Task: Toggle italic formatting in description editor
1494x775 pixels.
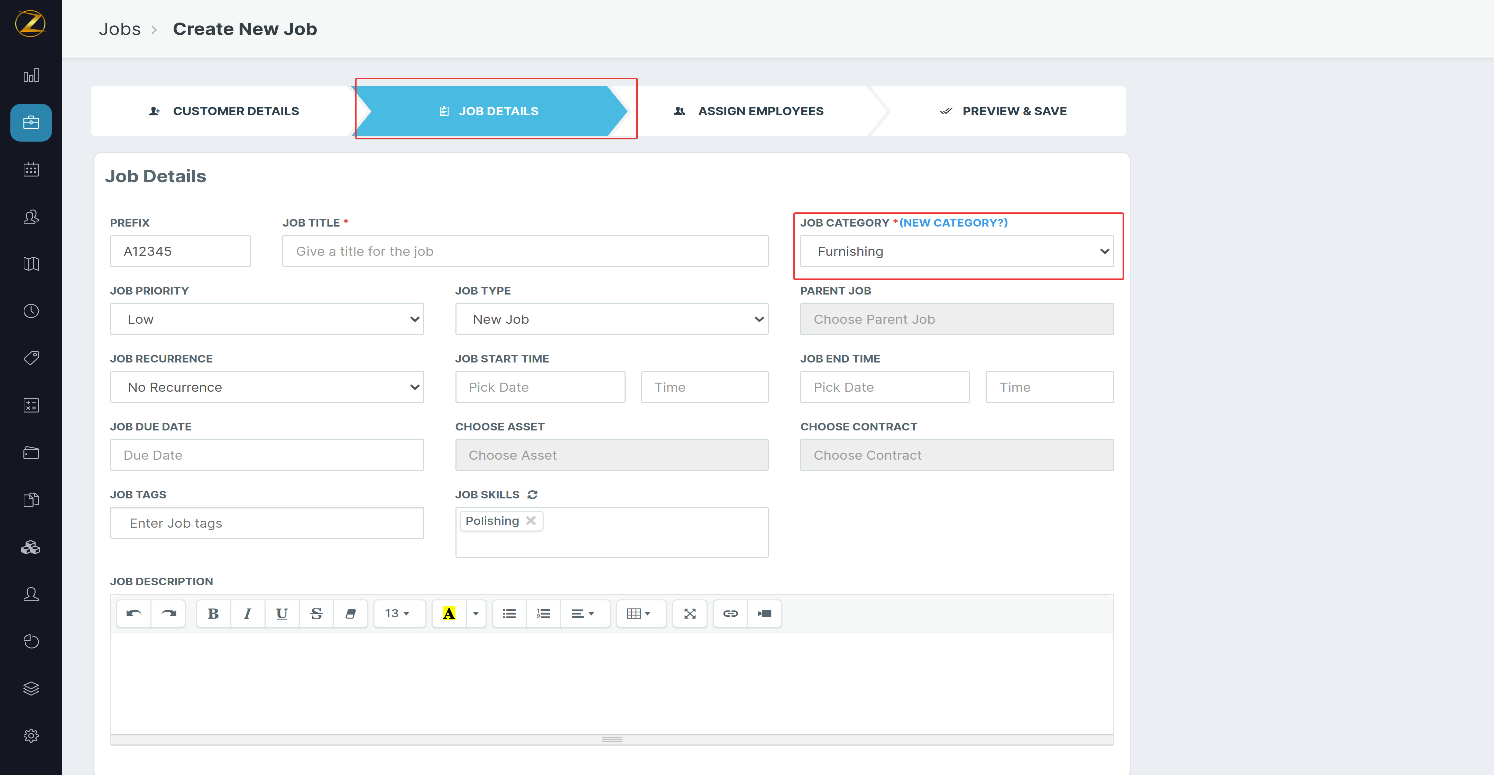Action: coord(248,614)
